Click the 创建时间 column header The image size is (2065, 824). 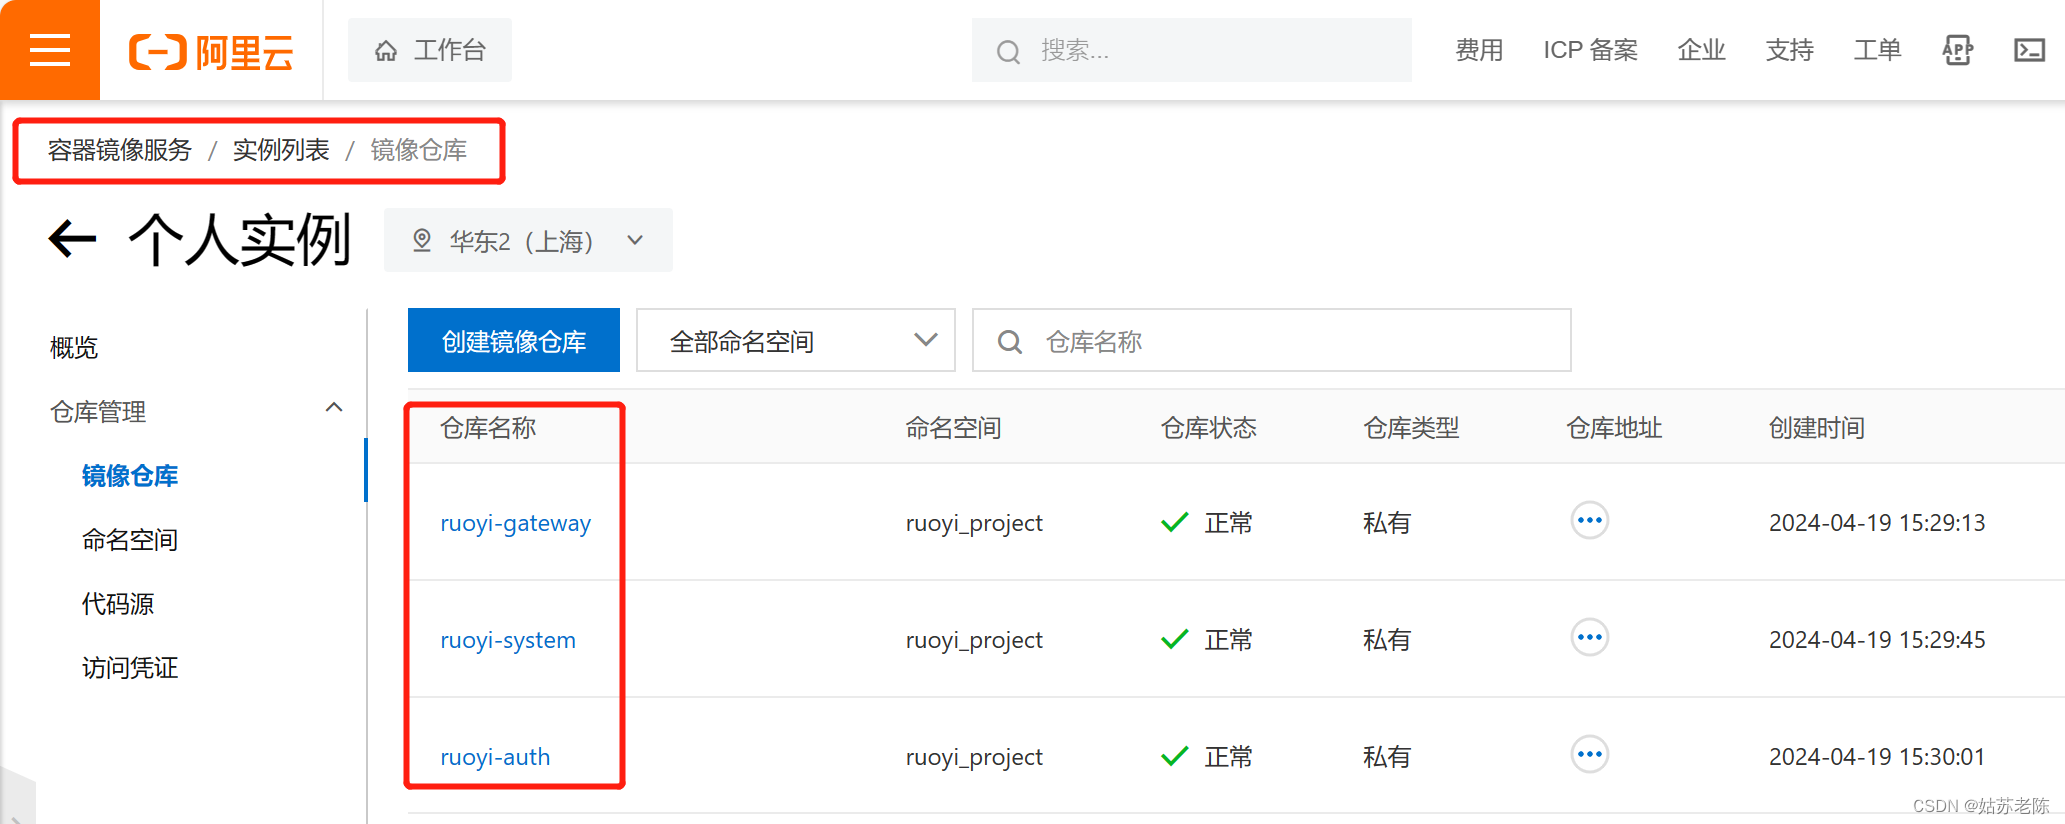1816,428
